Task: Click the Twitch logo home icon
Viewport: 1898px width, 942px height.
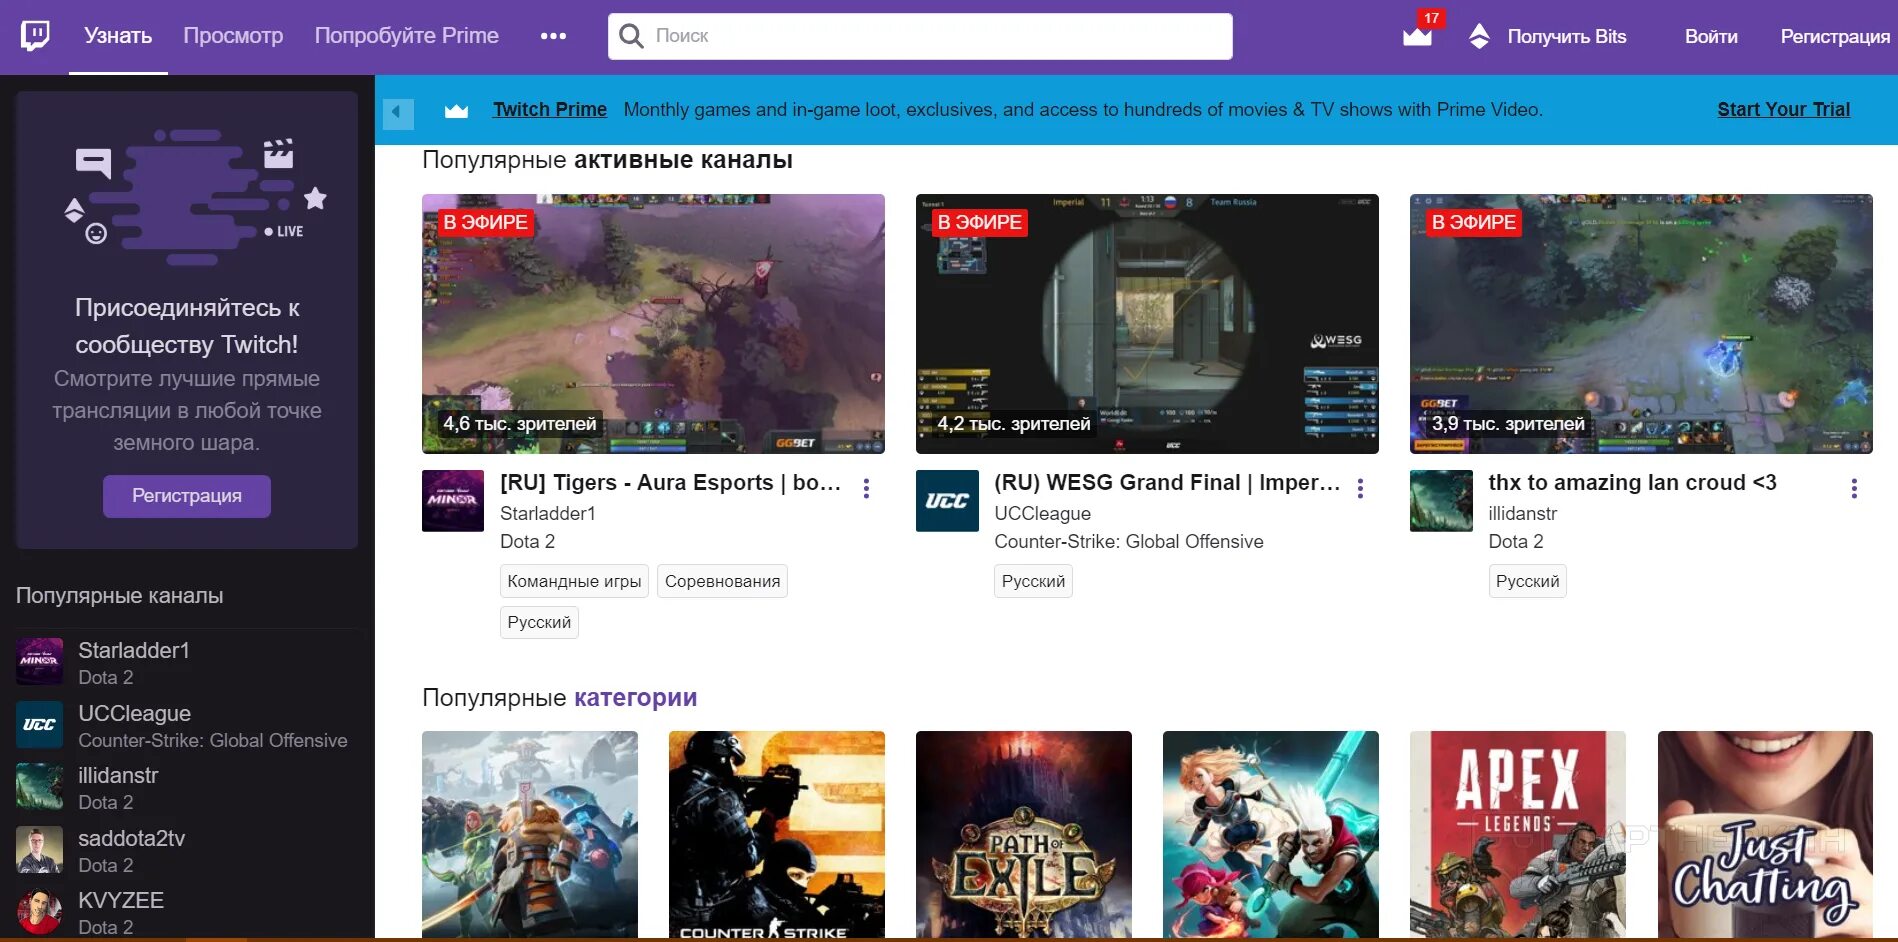Action: (35, 36)
